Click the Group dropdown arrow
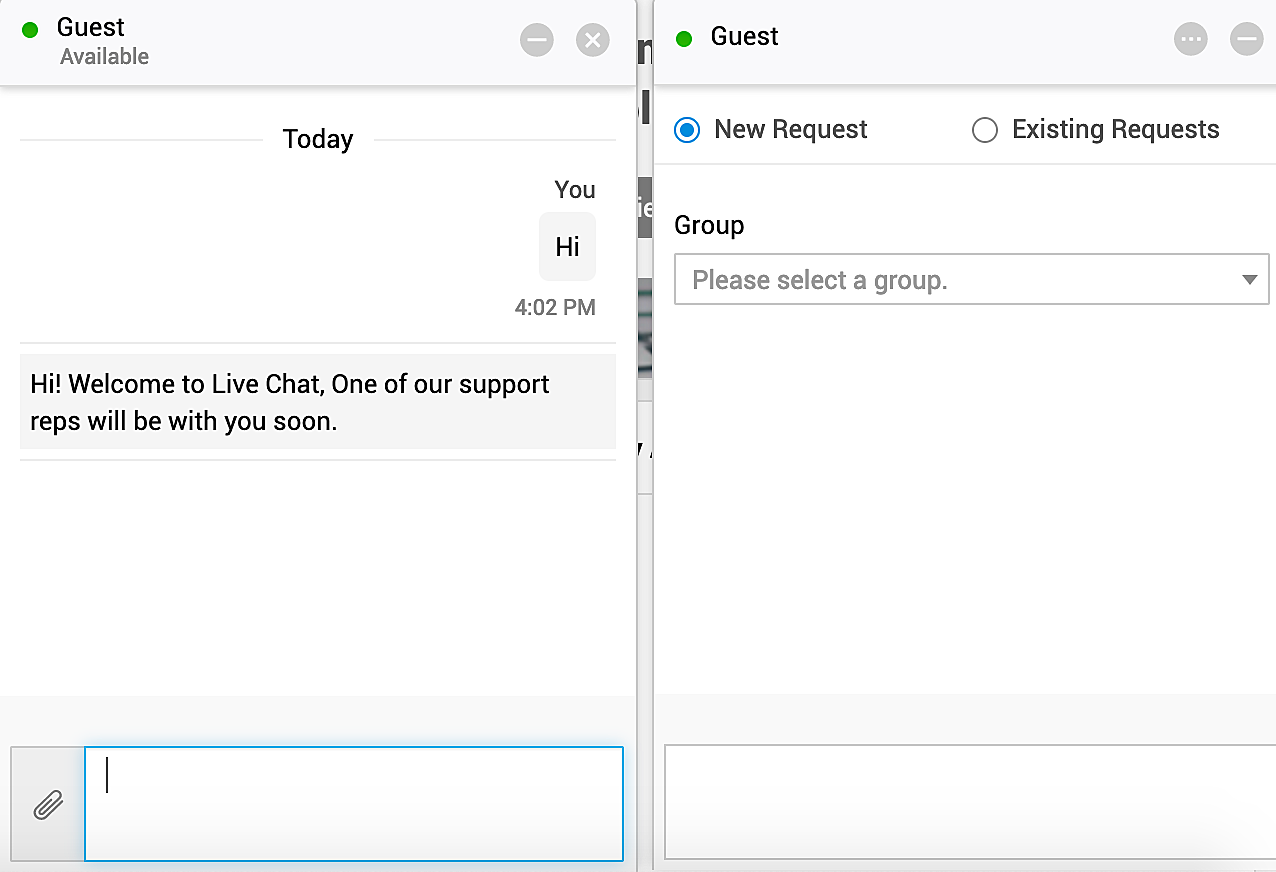Viewport: 1276px width, 872px height. (1249, 280)
